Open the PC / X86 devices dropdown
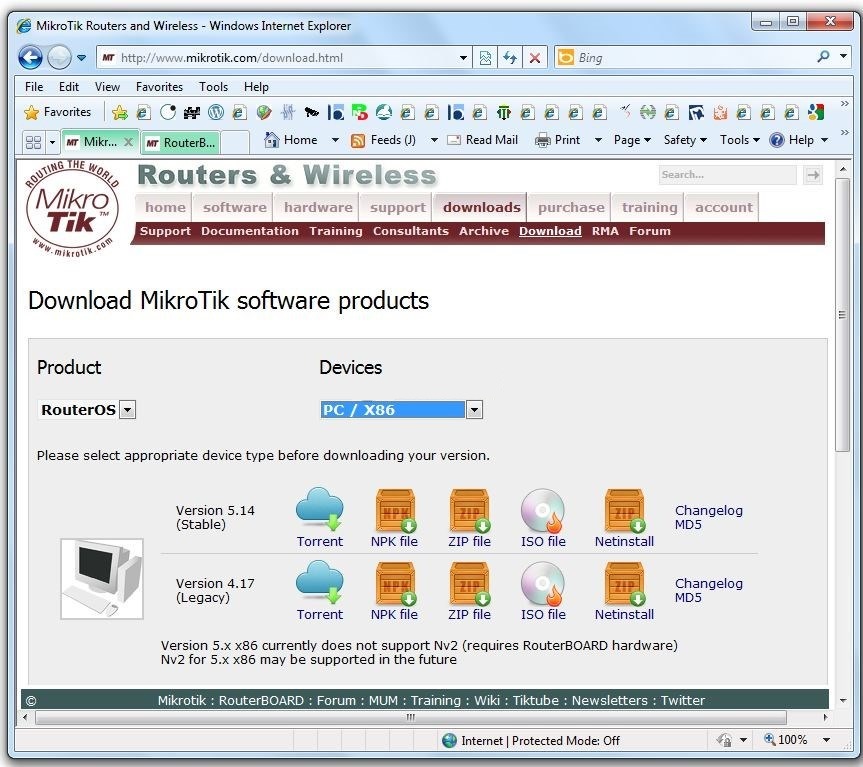 (x=474, y=410)
